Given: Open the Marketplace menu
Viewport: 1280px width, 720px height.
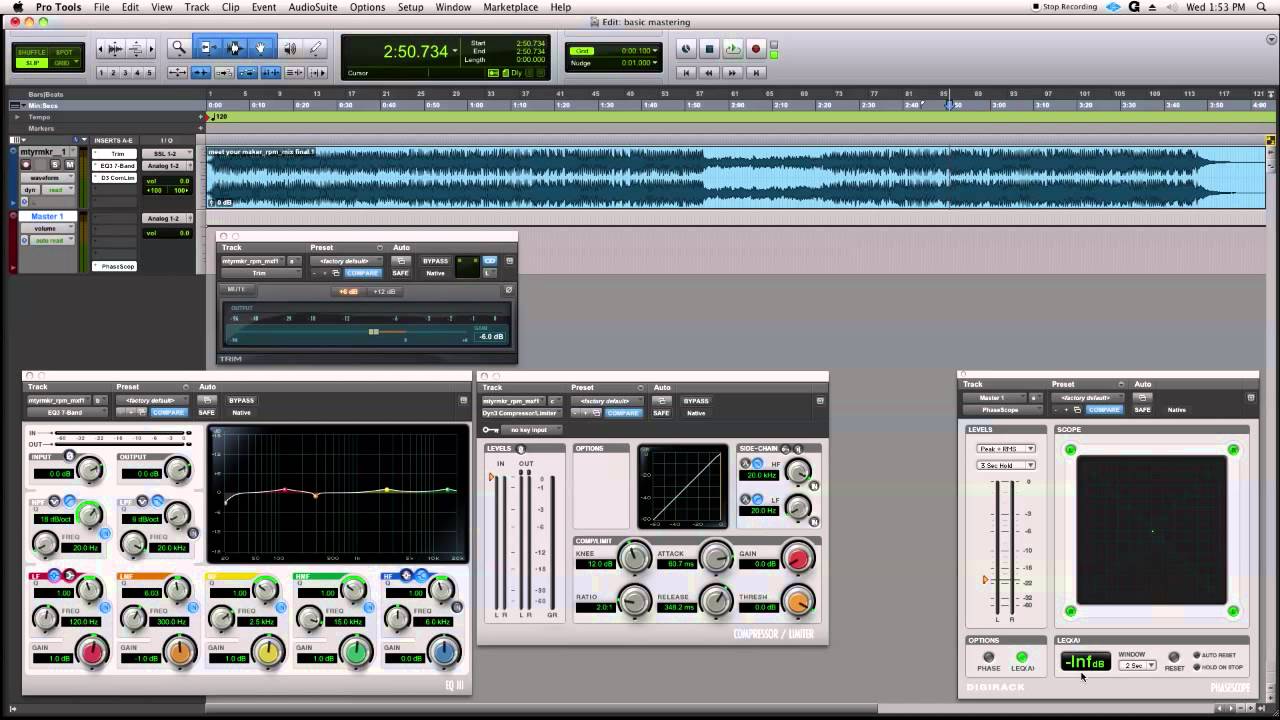Looking at the screenshot, I should tap(510, 7).
